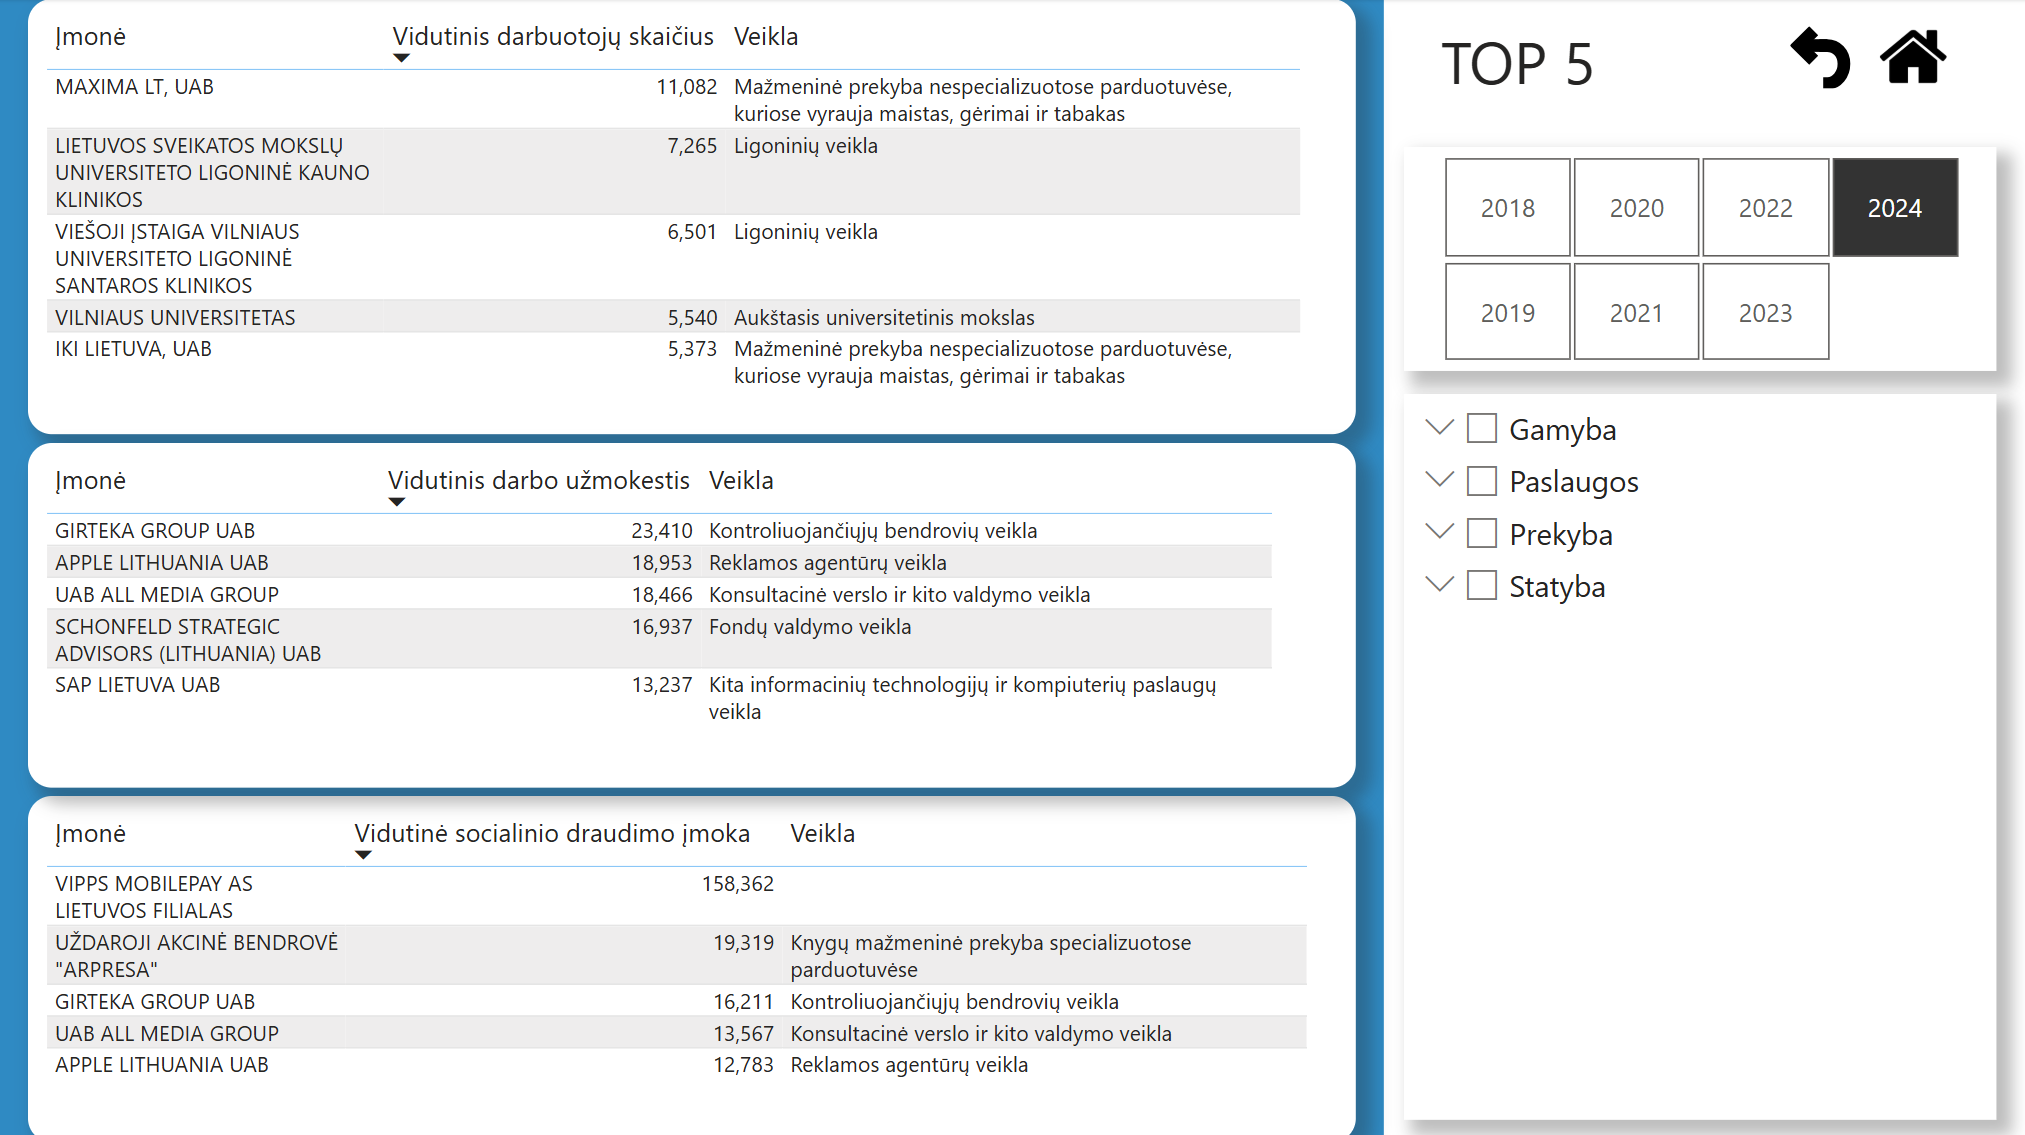Select year 2023 in slicer
This screenshot has width=2025, height=1135.
pyautogui.click(x=1765, y=312)
